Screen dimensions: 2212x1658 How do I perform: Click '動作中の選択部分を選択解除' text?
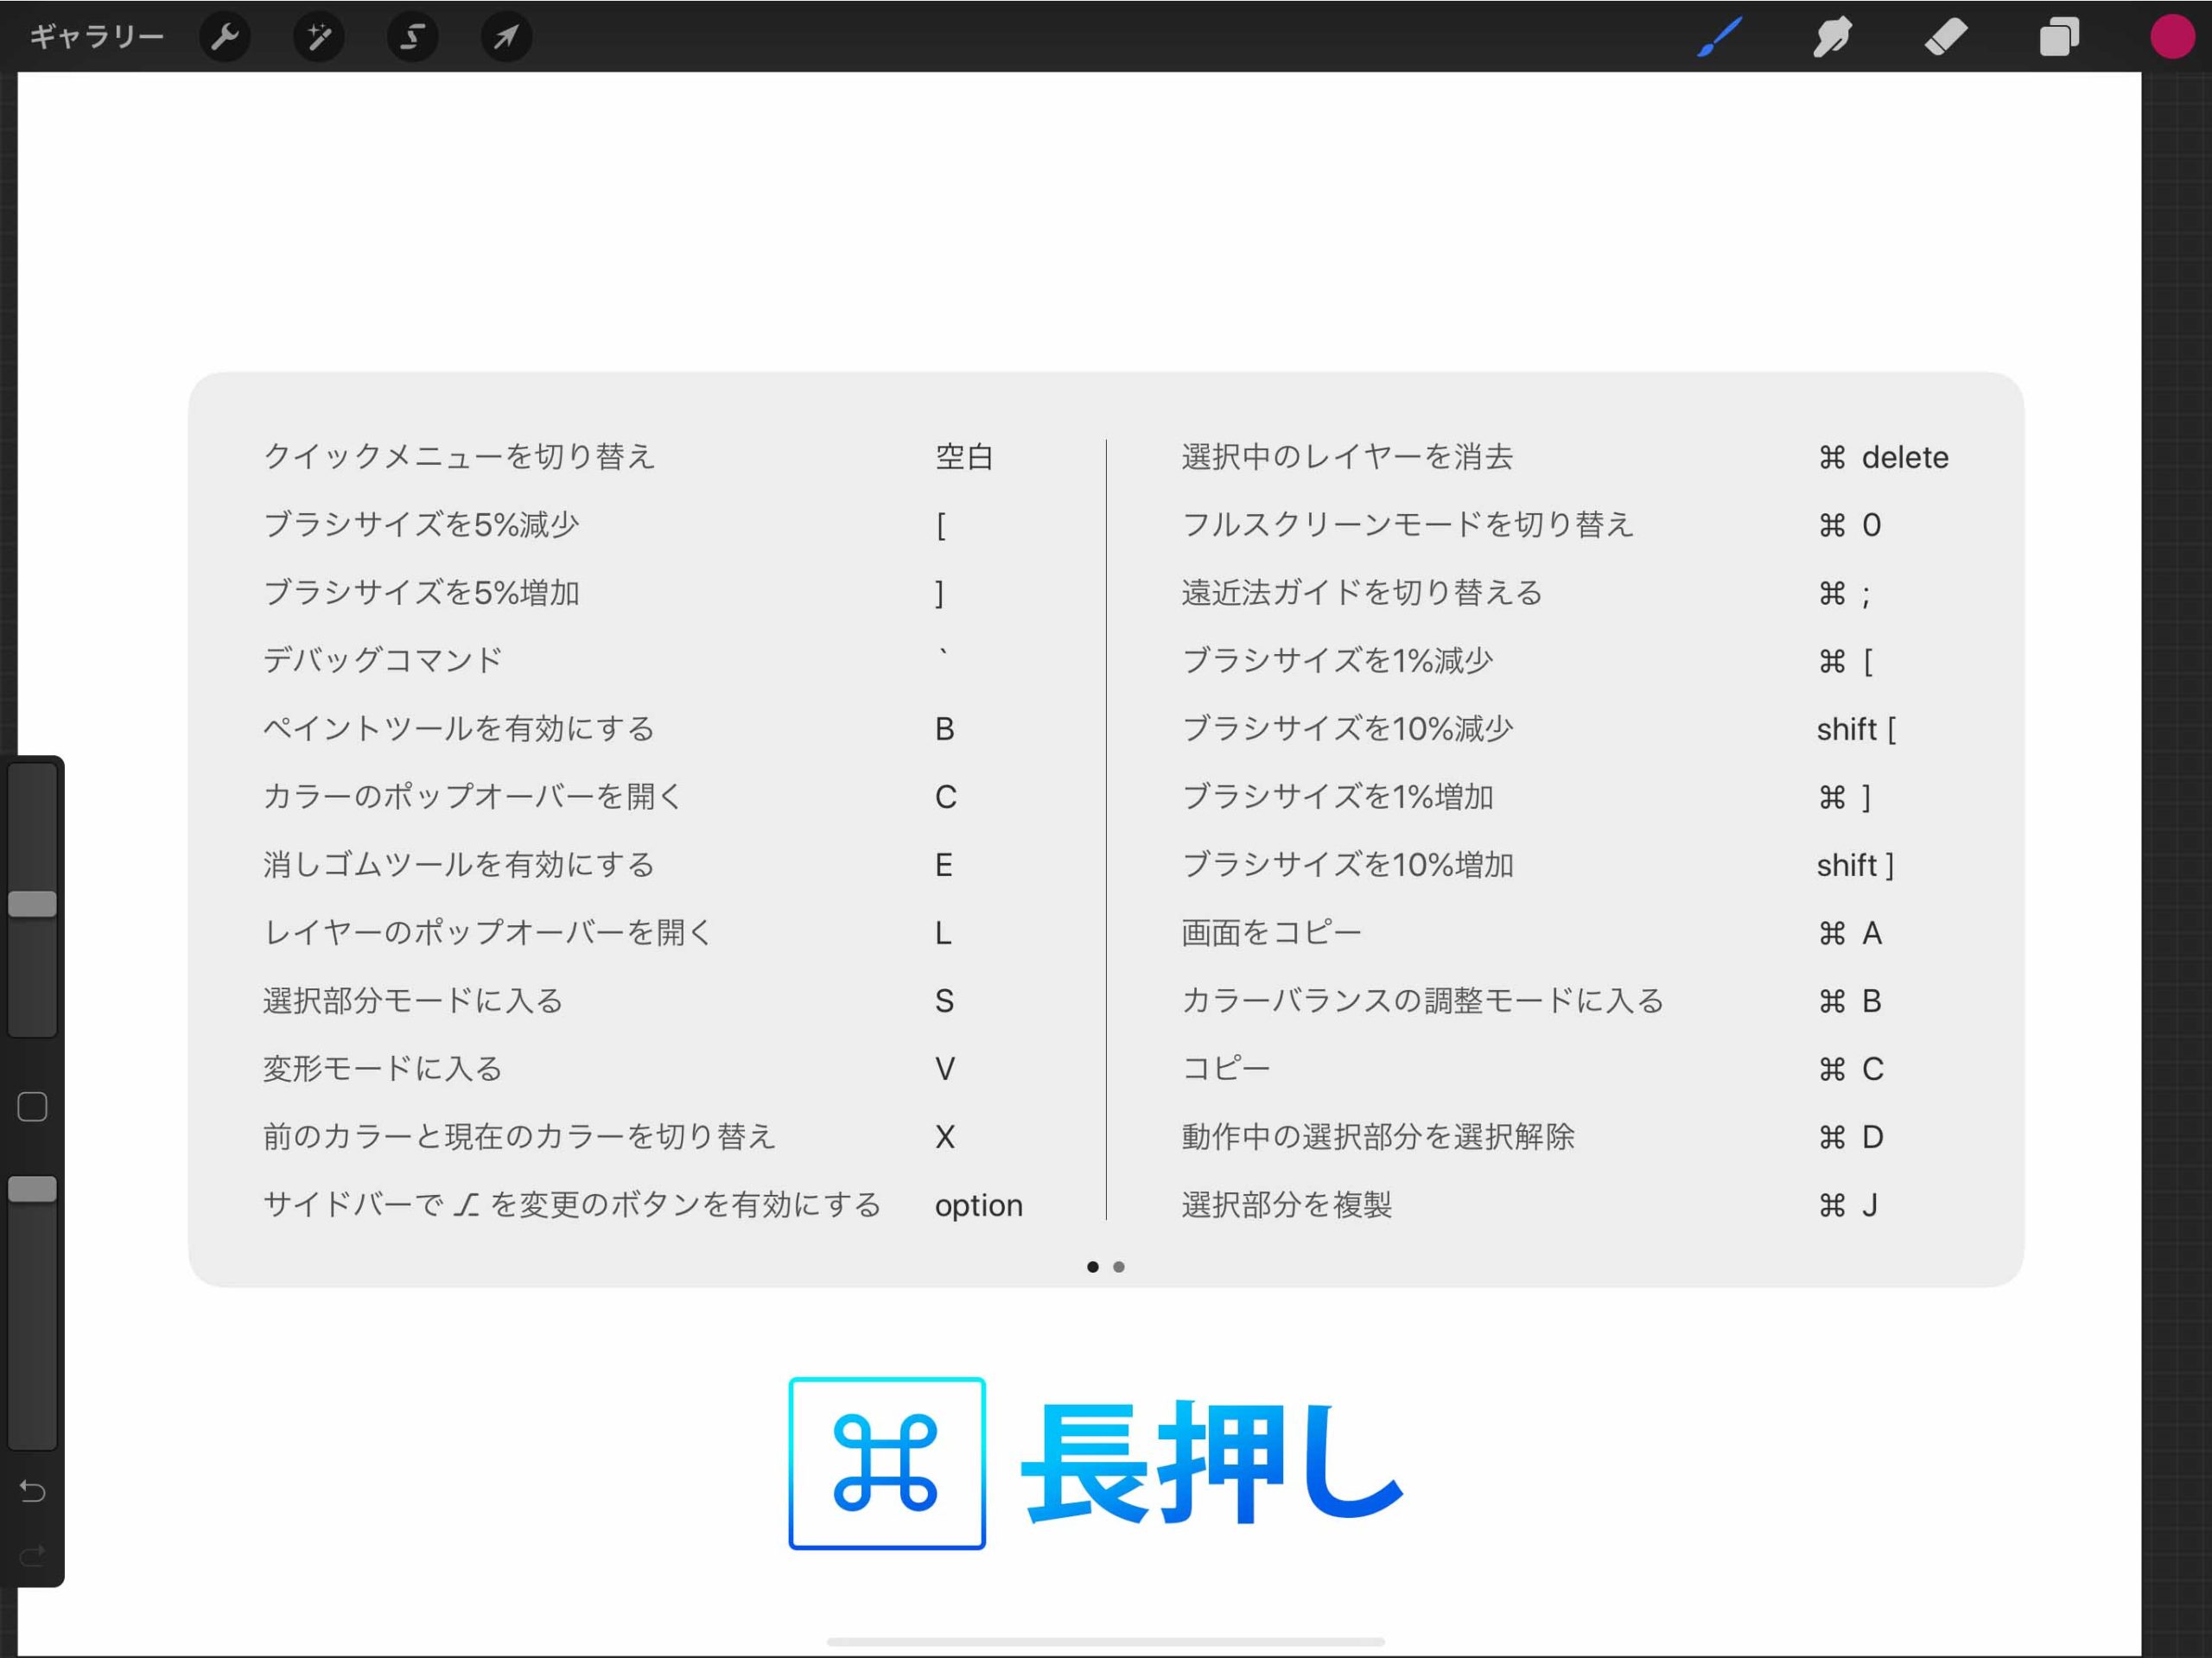point(1377,1137)
